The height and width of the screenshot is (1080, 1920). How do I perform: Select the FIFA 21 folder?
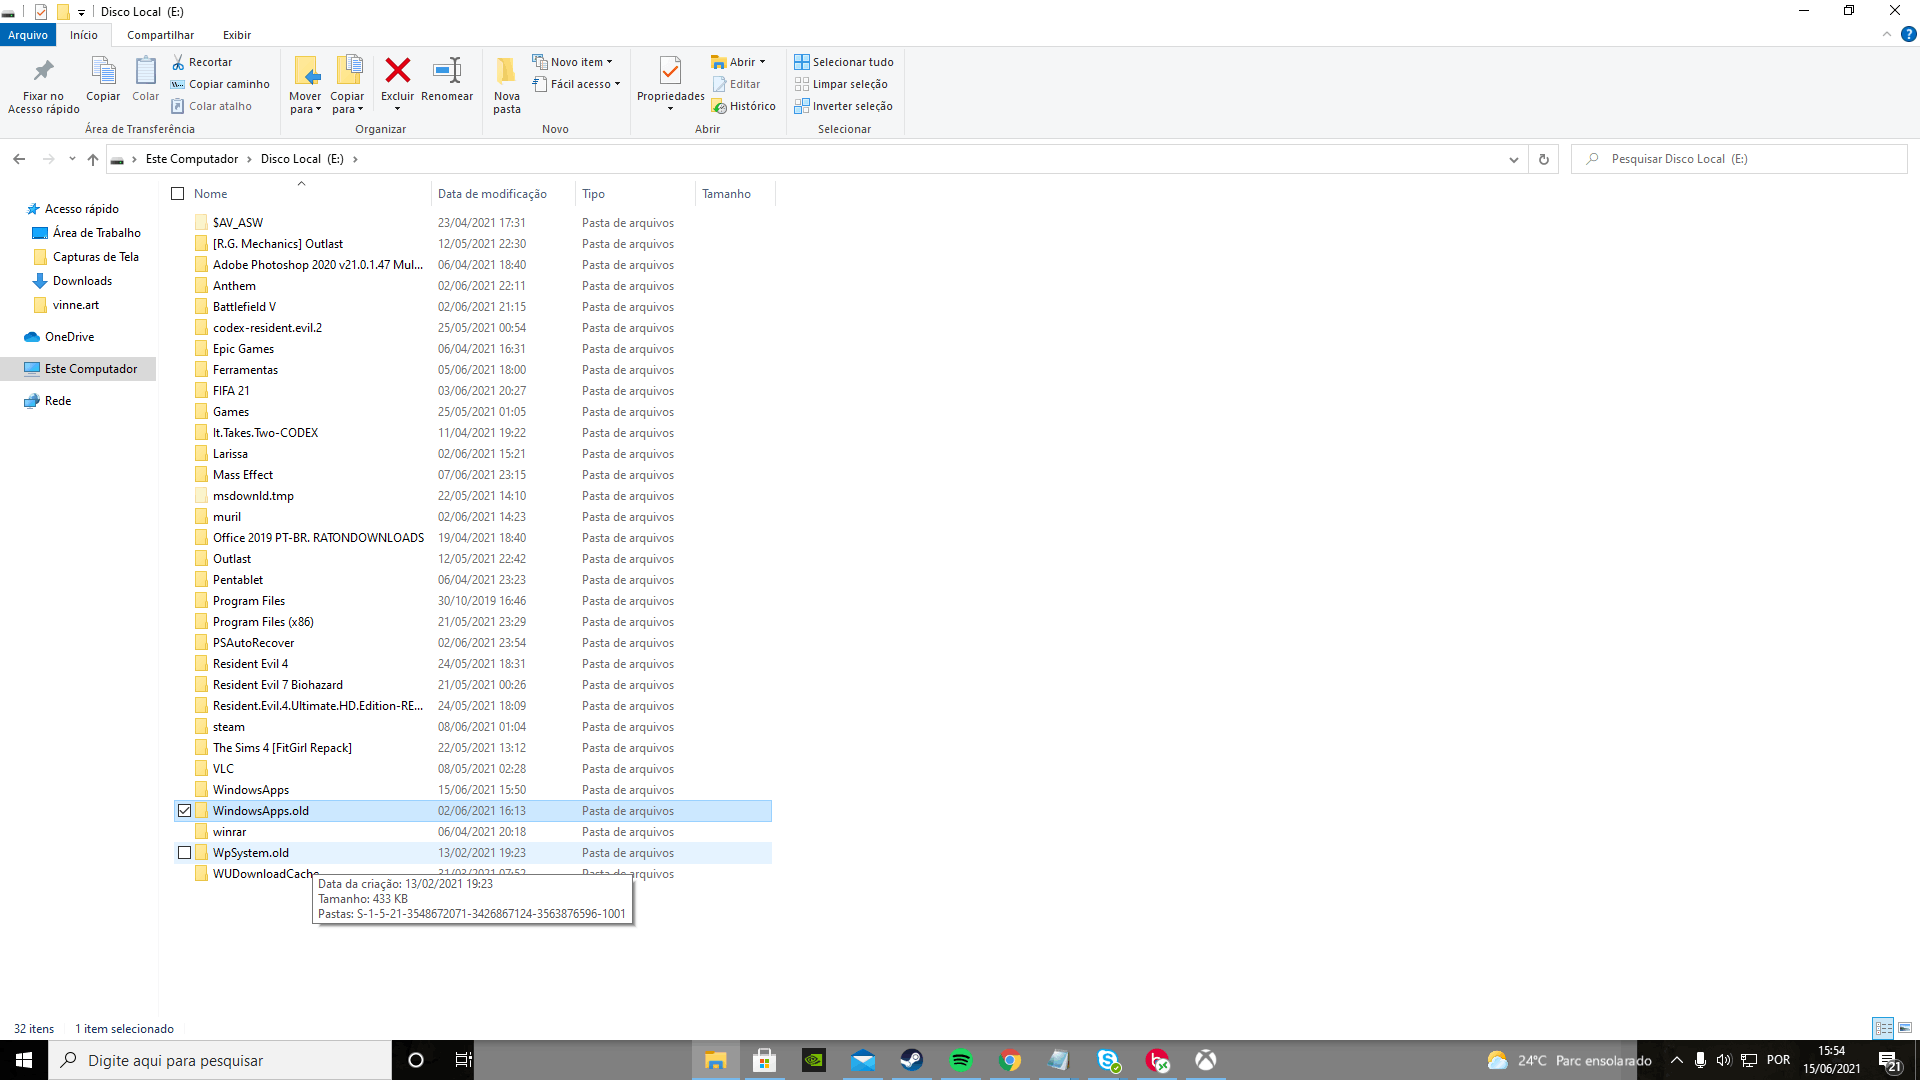tap(231, 391)
